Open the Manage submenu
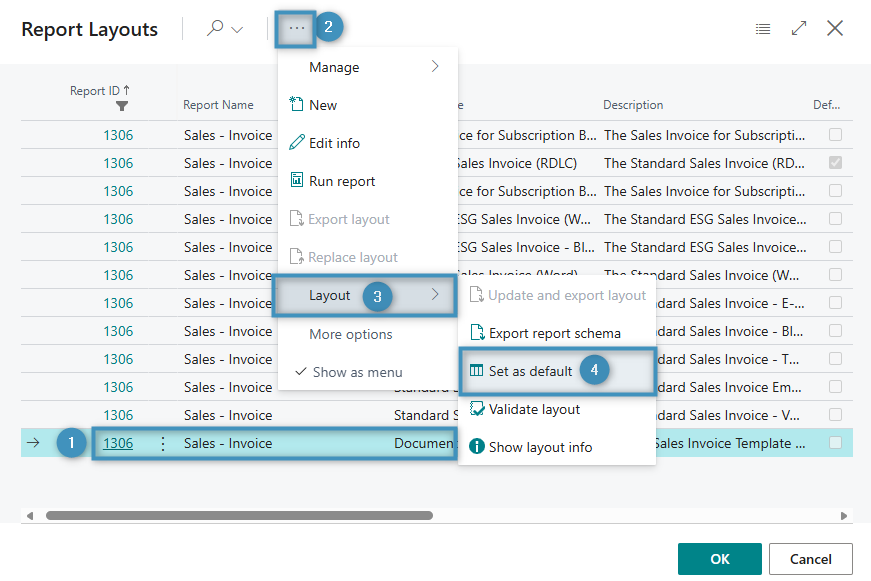Image resolution: width=871 pixels, height=581 pixels. pyautogui.click(x=367, y=67)
